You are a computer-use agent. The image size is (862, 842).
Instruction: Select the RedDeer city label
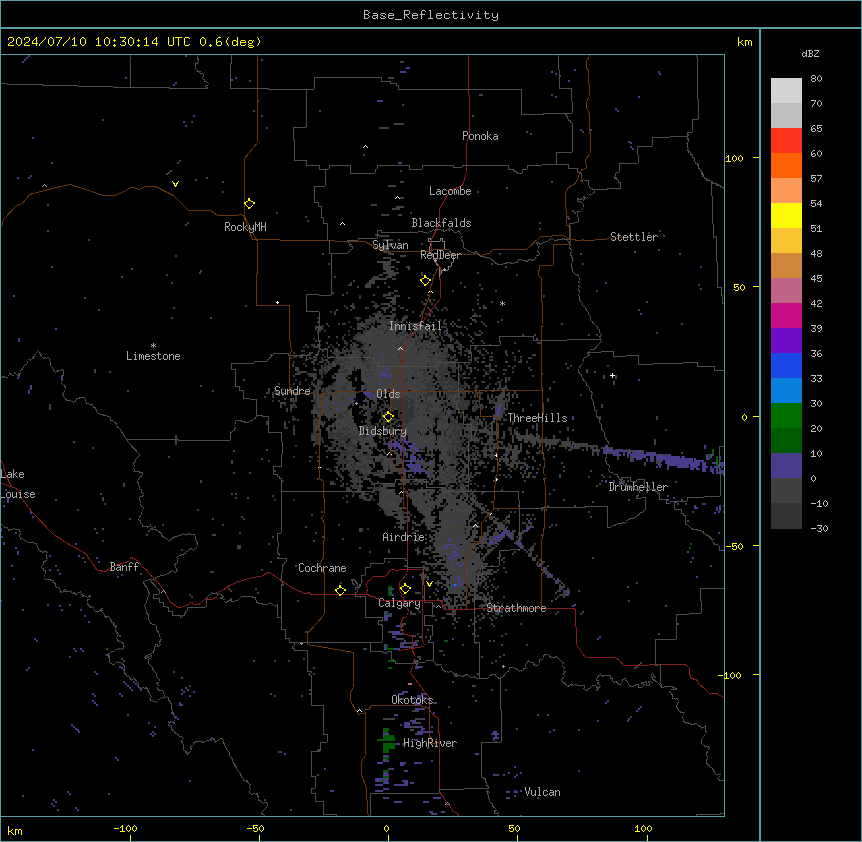point(440,255)
